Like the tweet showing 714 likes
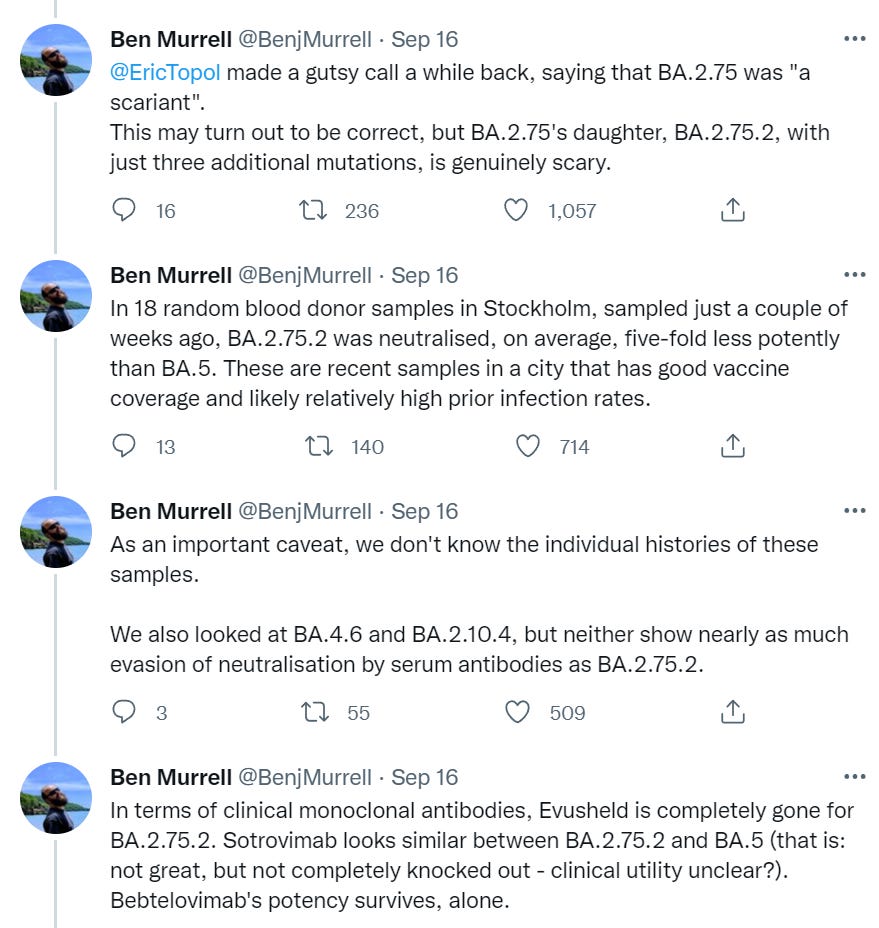Viewport: 879px width, 928px height. (x=527, y=446)
